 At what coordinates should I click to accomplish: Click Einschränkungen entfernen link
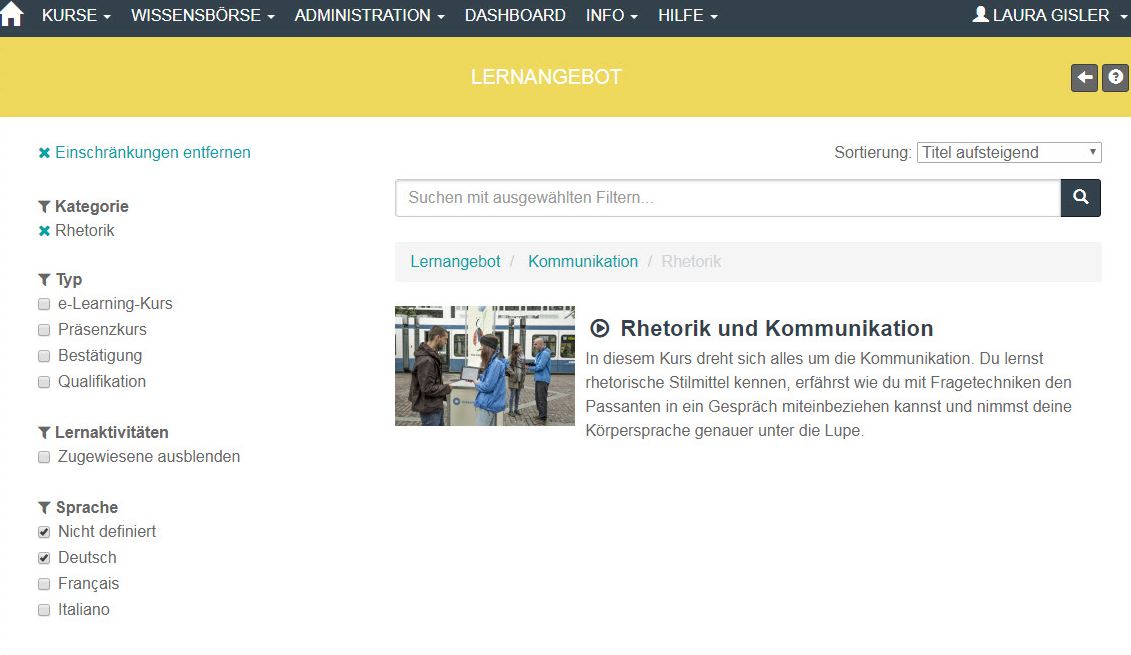pyautogui.click(x=144, y=152)
